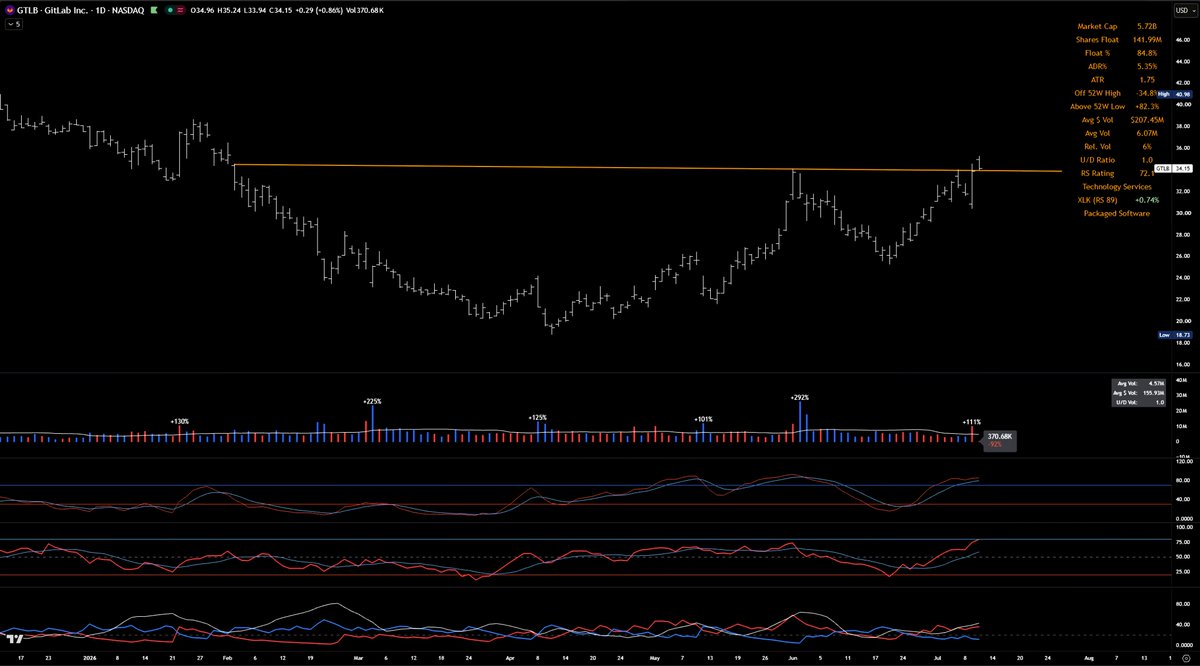The height and width of the screenshot is (666, 1200).
Task: Click the Low 18.73 price axis label
Action: tap(1174, 335)
